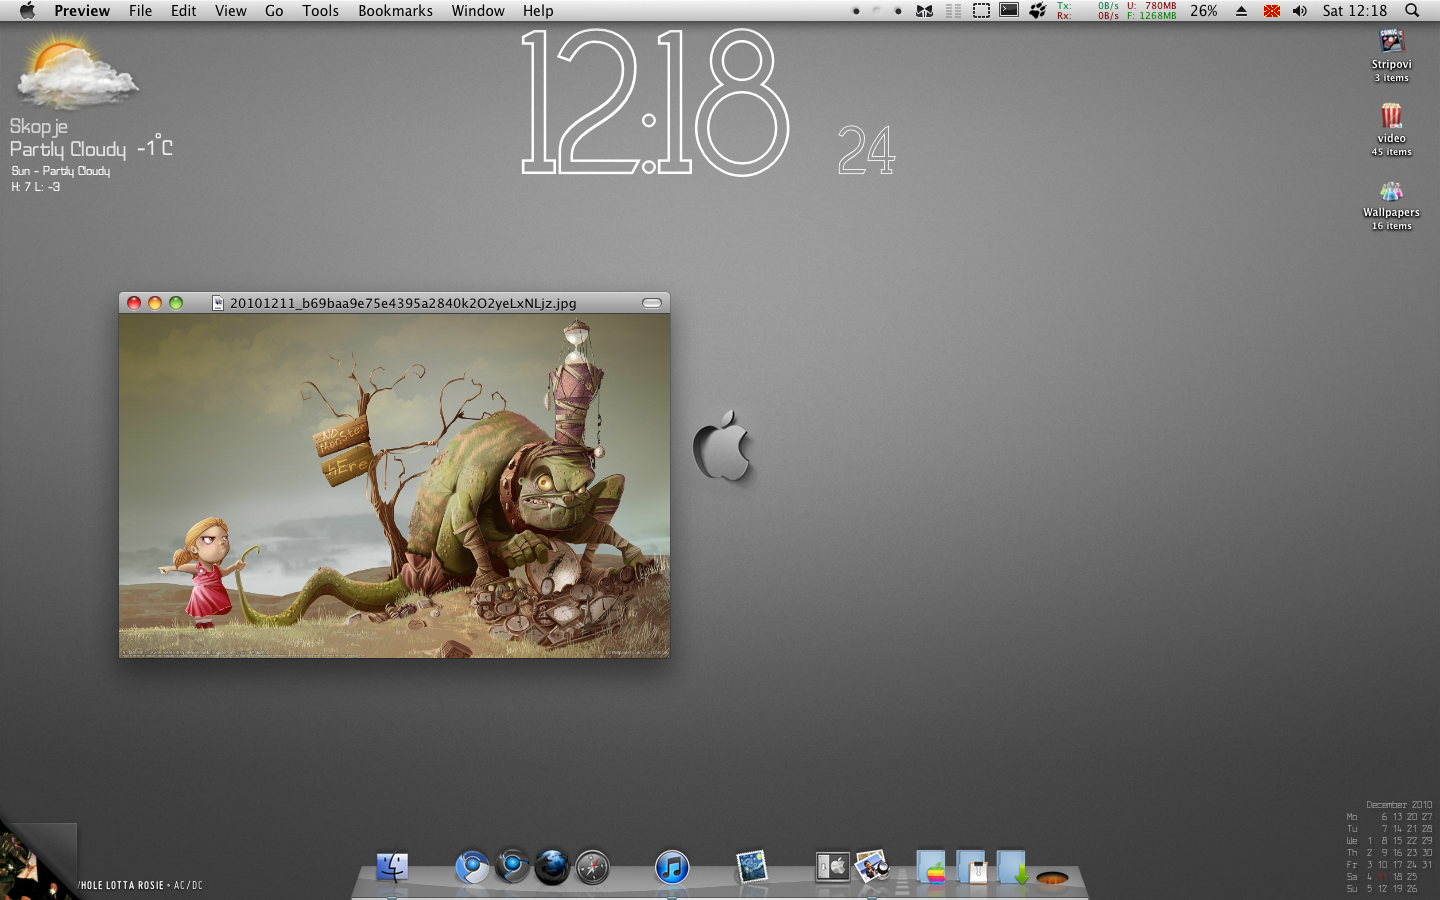
Task: Open the Preview application menu
Action: [82, 11]
